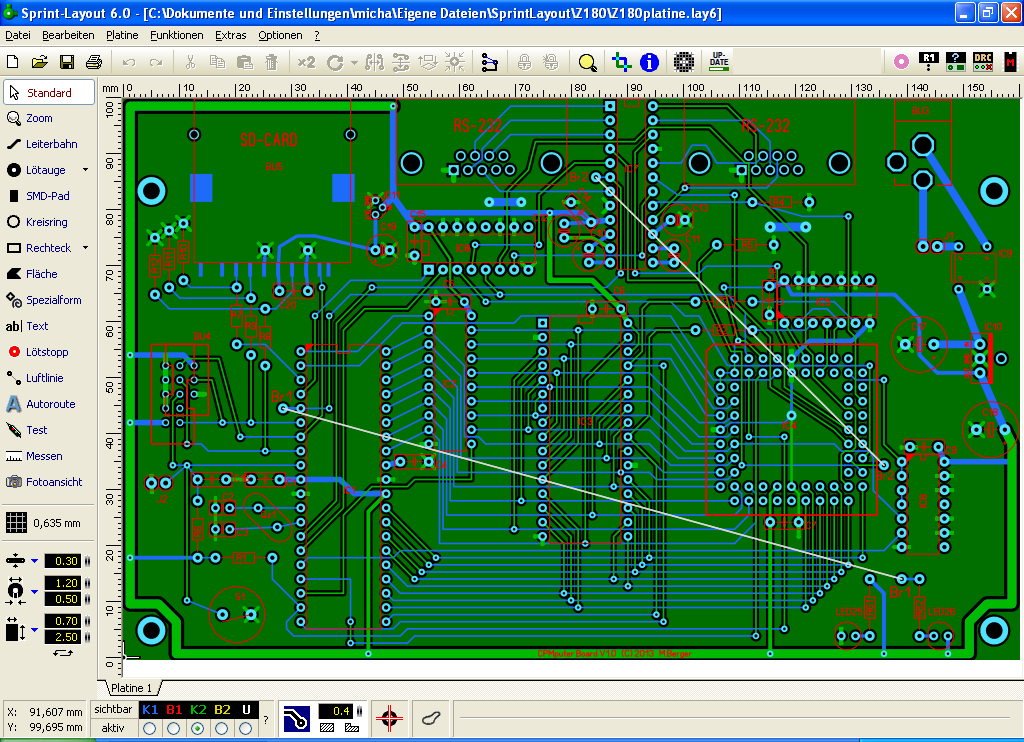1024x742 pixels.
Task: Open the Platine menu
Action: tap(122, 35)
